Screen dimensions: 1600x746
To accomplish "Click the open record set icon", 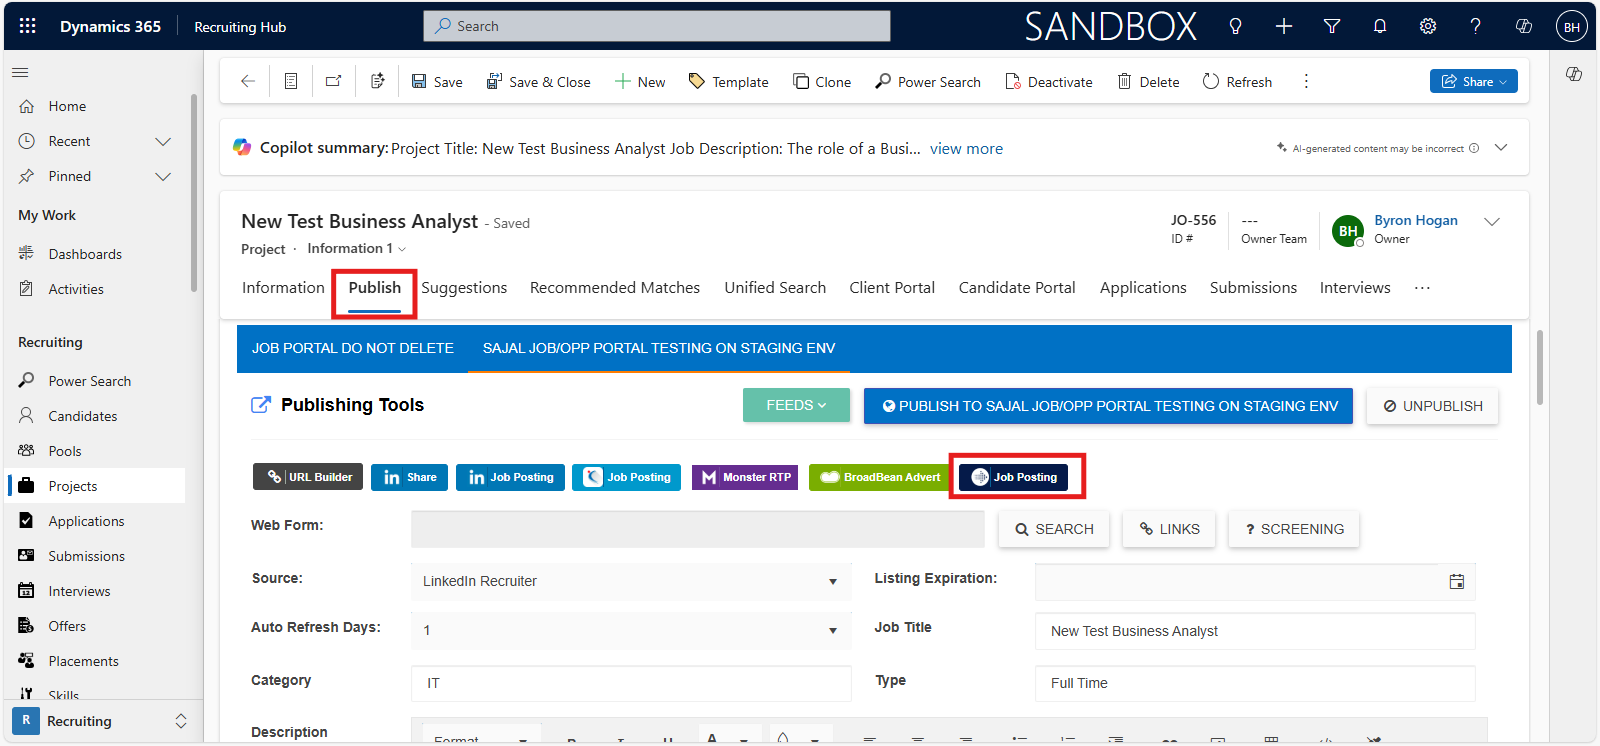I will (291, 81).
